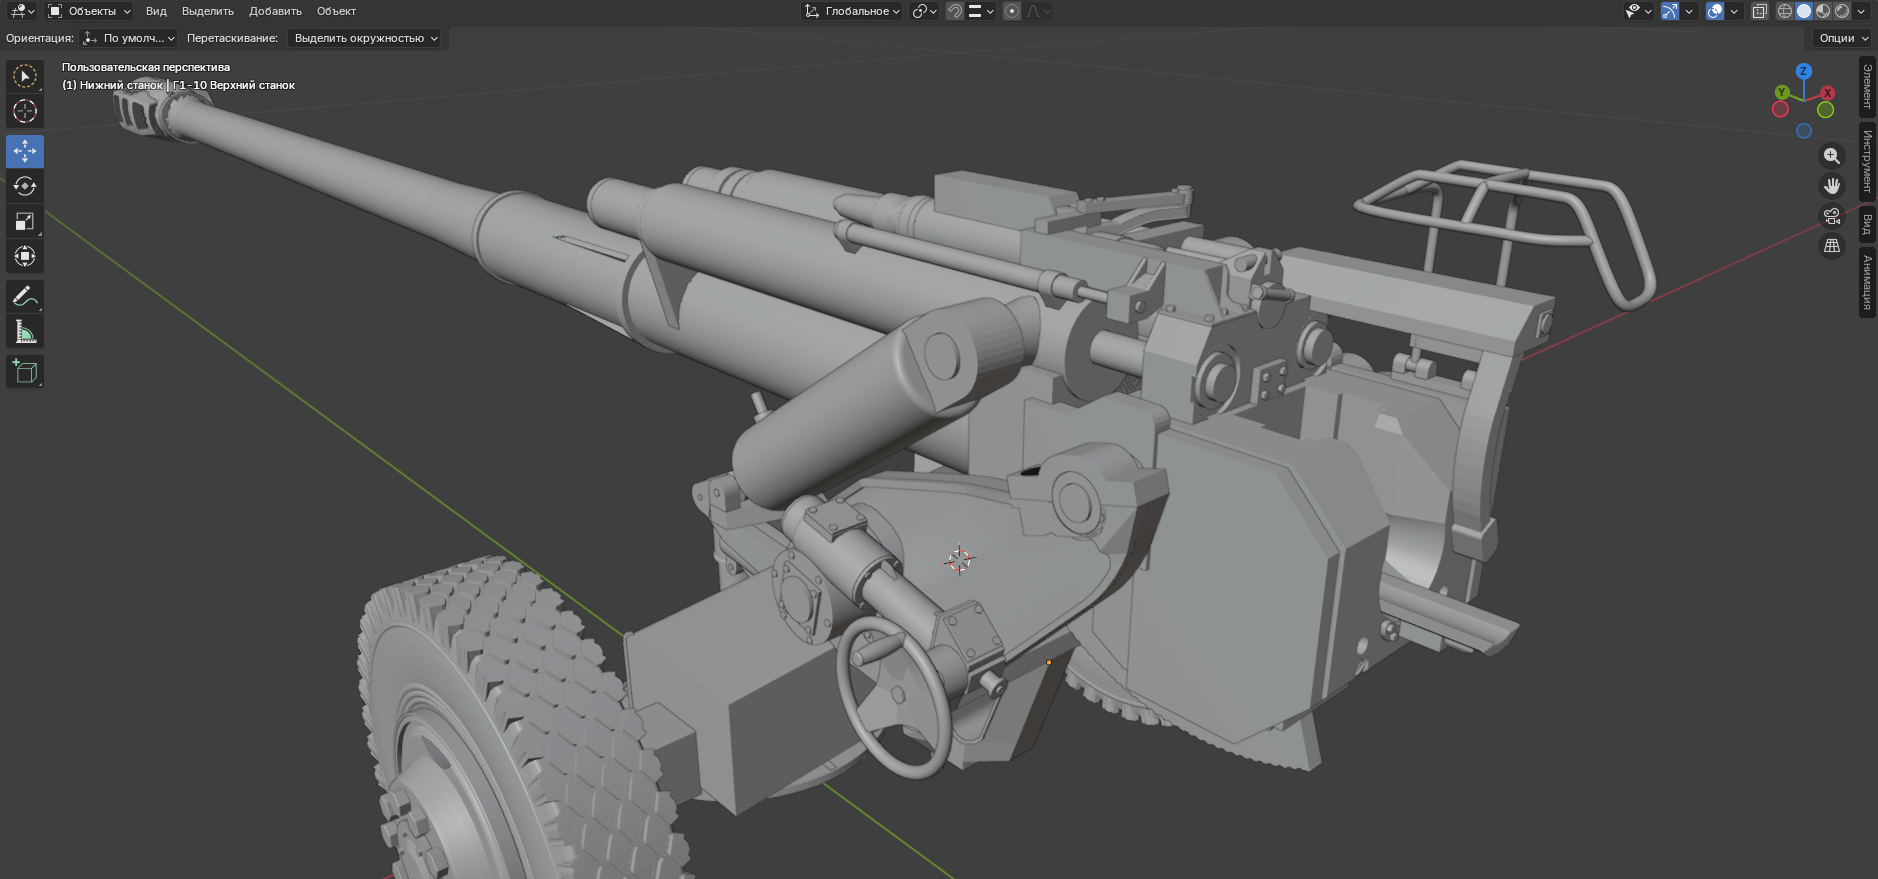Click the red X axis on gizmo

coord(1827,92)
